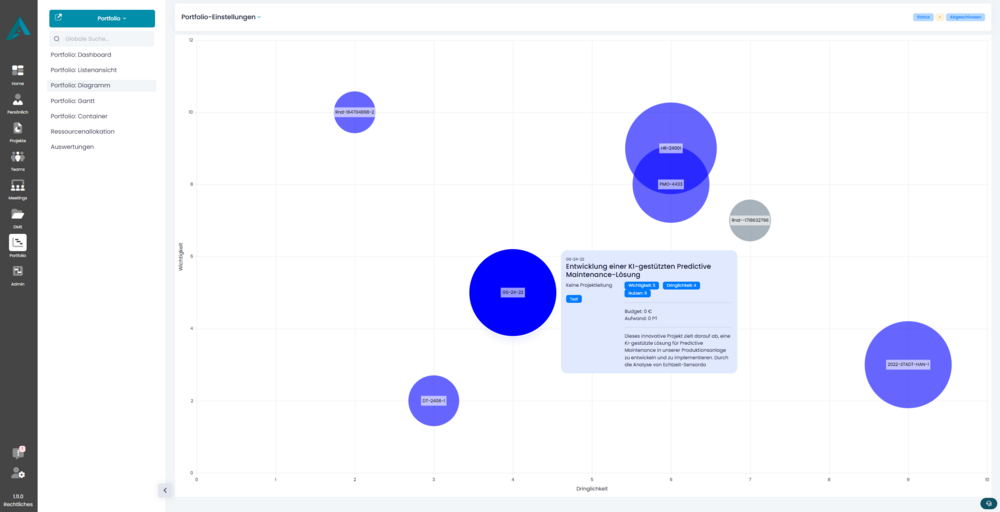Click the Abgeschlossen filter tag
The image size is (1000, 512).
tap(965, 17)
